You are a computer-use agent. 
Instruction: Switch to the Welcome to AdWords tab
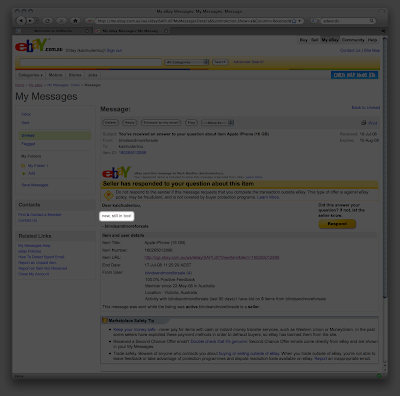[x=53, y=31]
